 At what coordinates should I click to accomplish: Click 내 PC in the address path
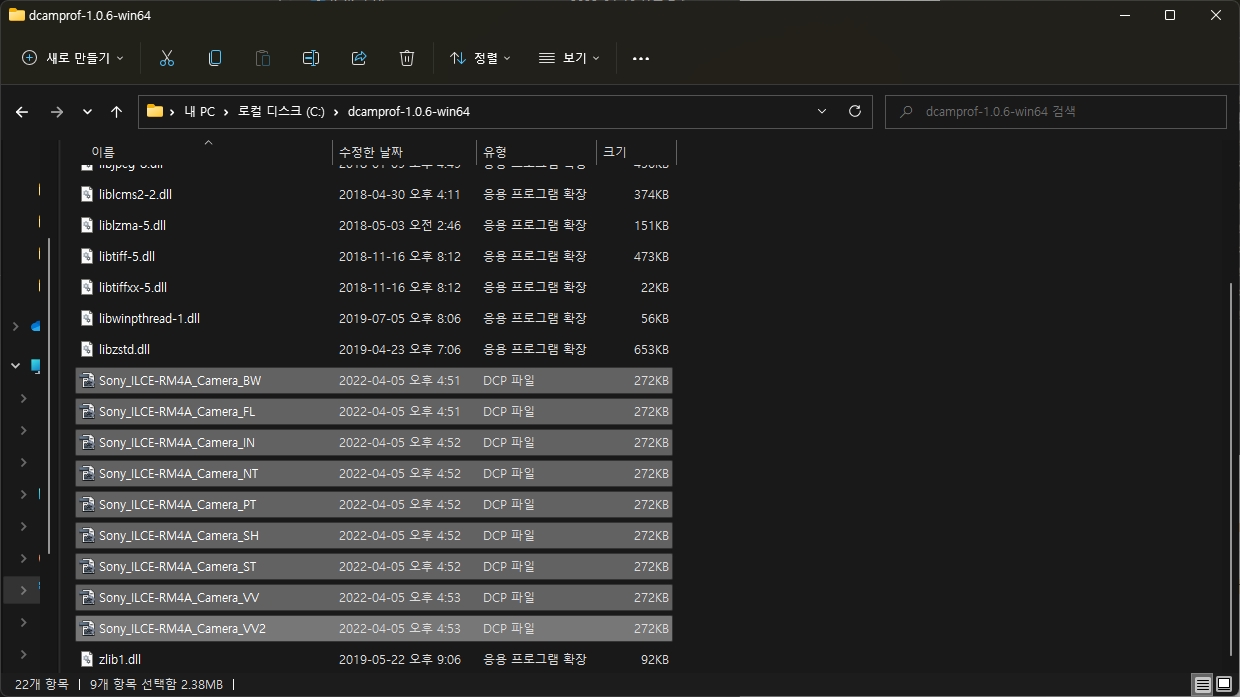200,111
